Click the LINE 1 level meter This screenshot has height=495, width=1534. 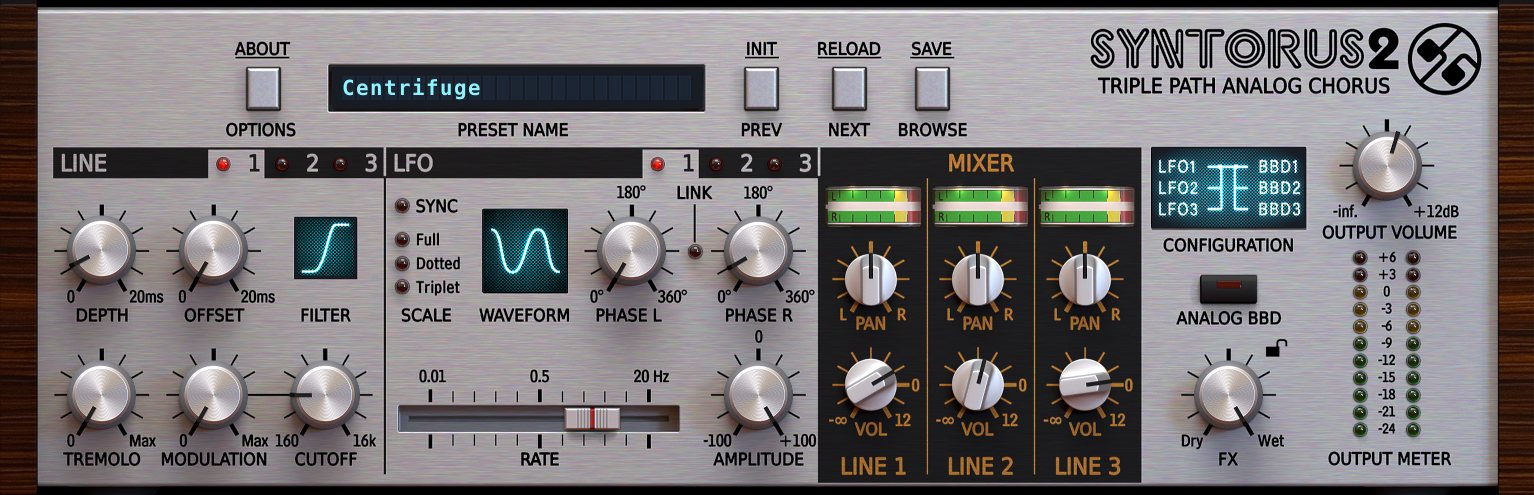[x=872, y=208]
